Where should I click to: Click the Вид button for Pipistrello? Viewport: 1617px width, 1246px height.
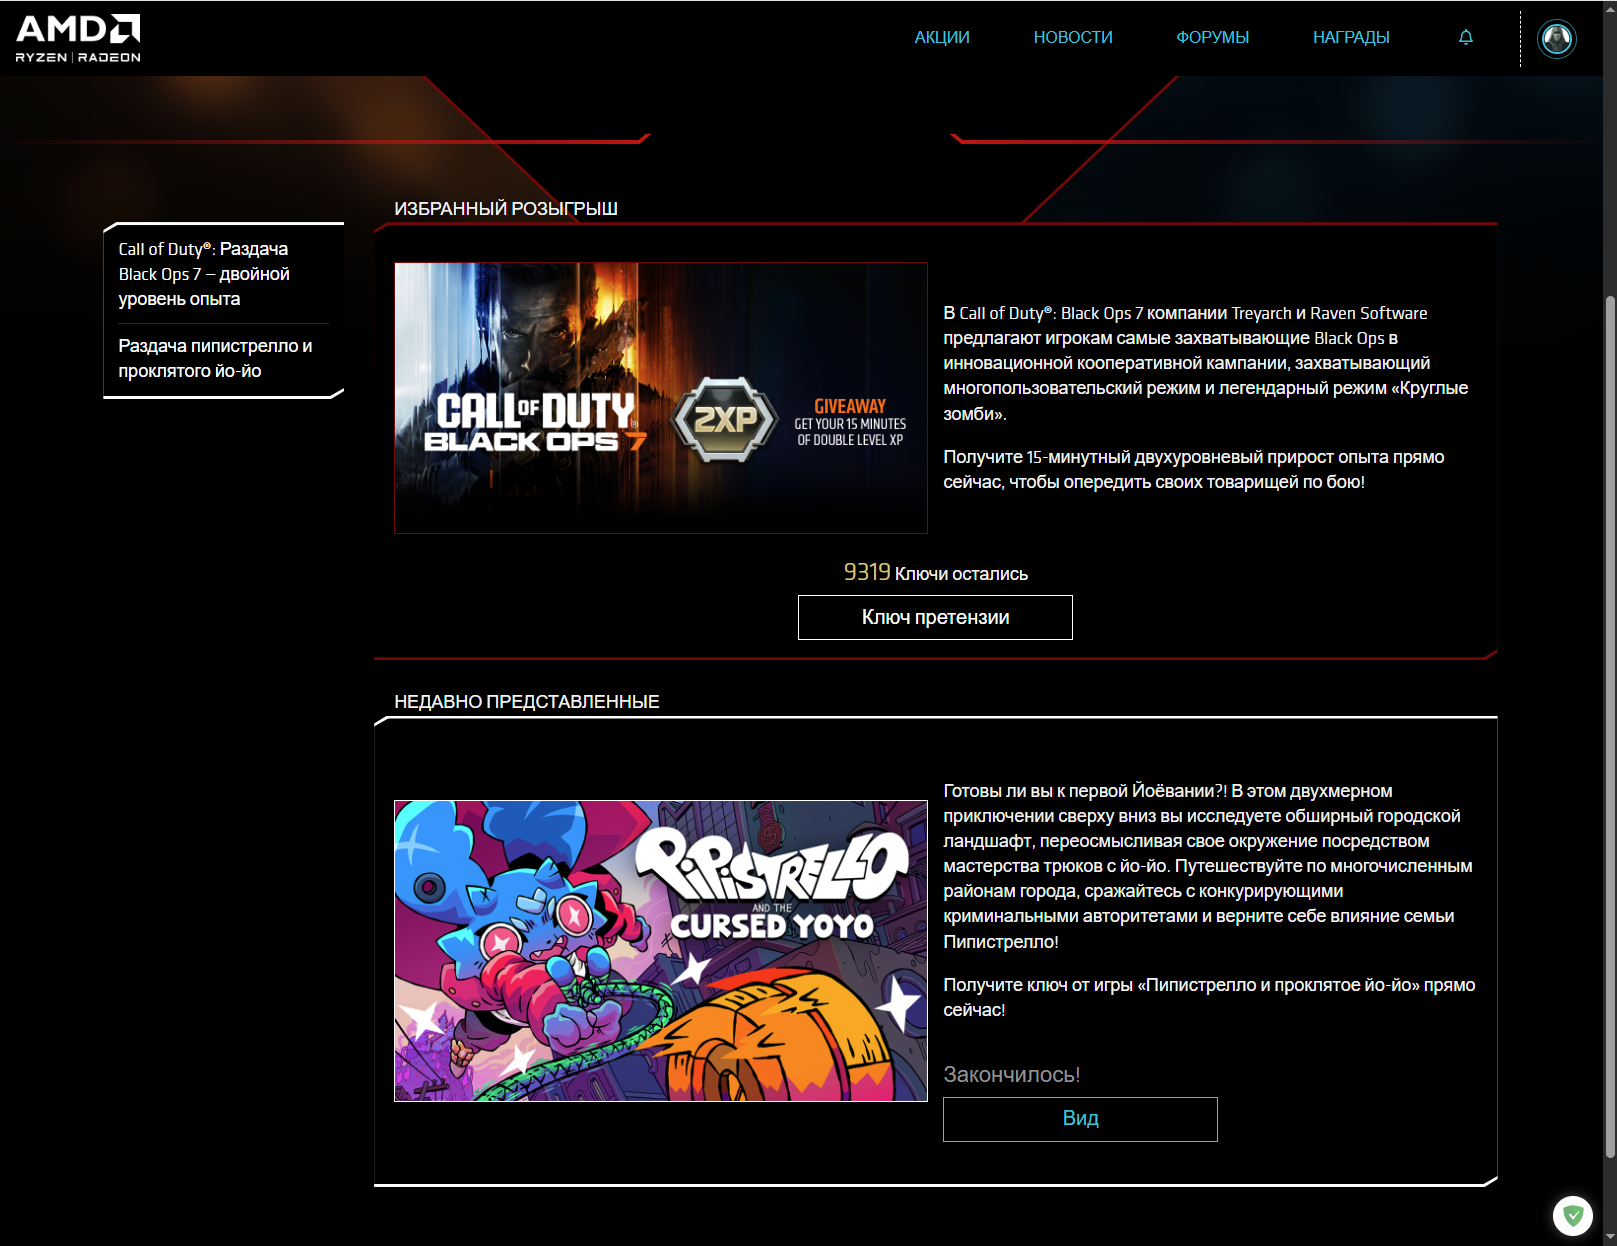(1080, 1119)
